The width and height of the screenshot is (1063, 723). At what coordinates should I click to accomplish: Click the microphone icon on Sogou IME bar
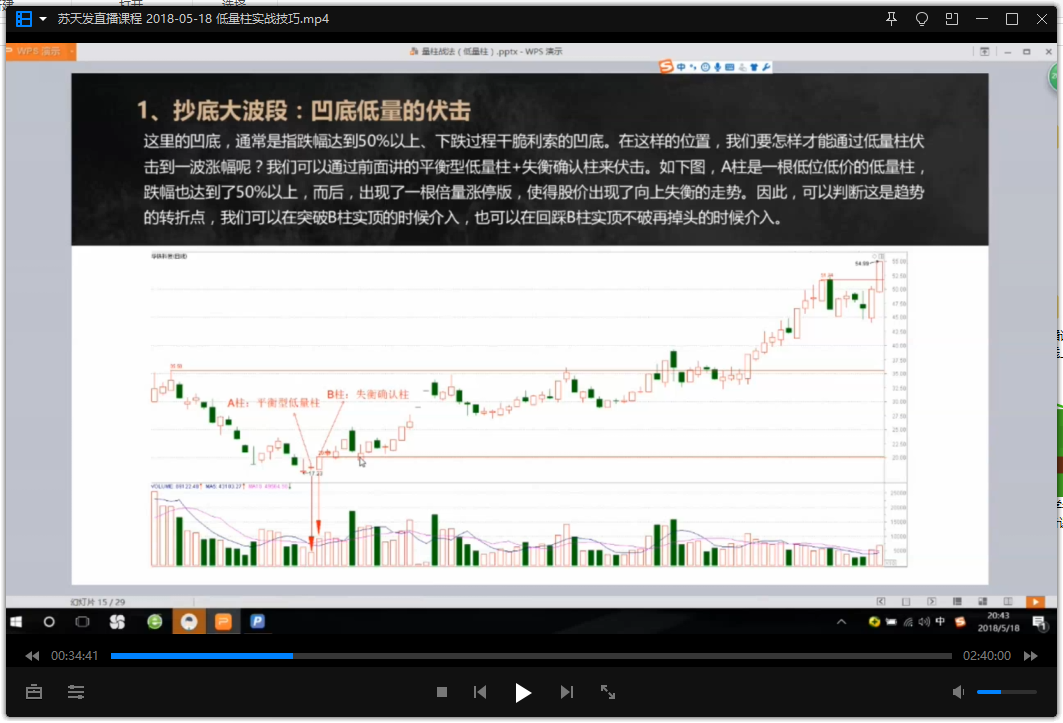(x=717, y=67)
